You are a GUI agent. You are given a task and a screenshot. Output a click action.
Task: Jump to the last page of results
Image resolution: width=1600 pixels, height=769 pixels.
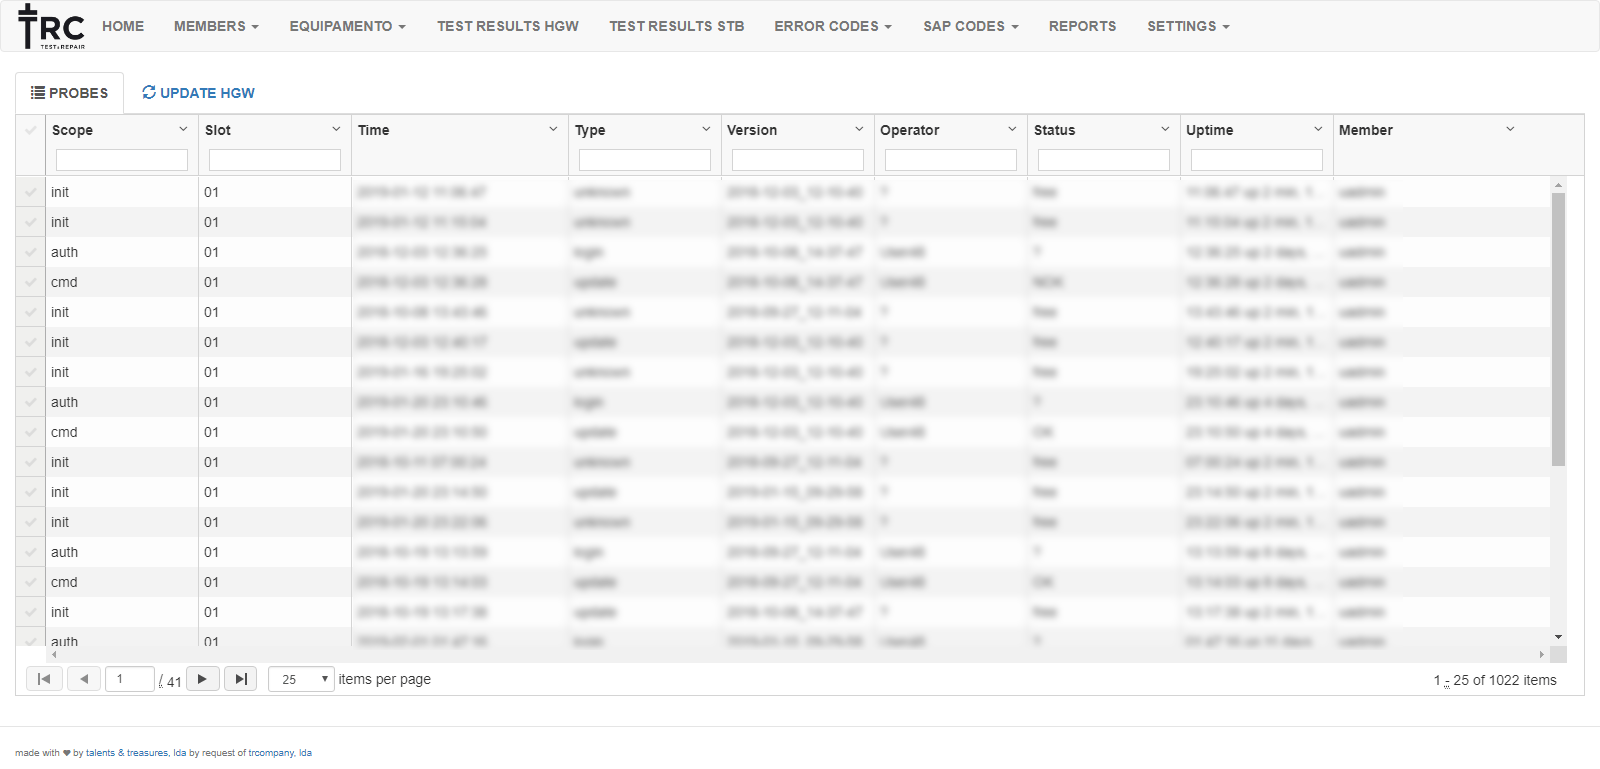click(240, 679)
